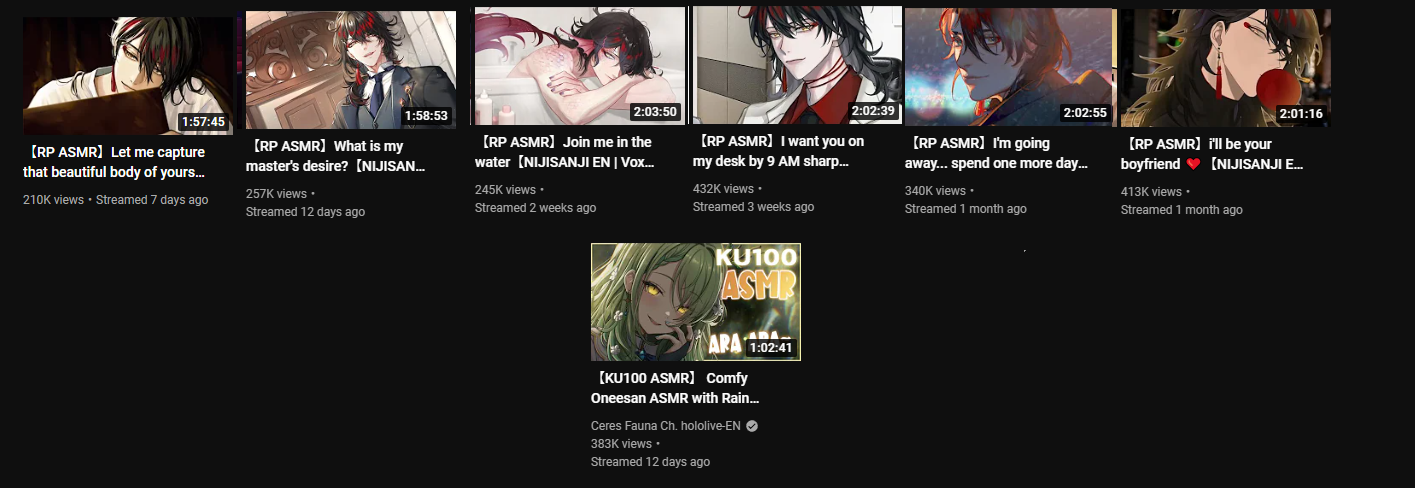1415x488 pixels.
Task: Open the 'Join me in the water' bathtub thumbnail
Action: [580, 66]
